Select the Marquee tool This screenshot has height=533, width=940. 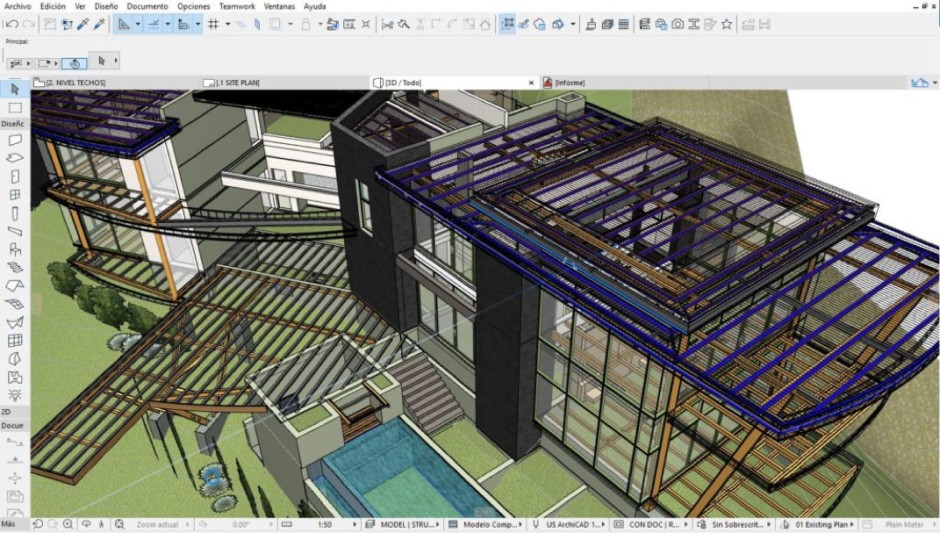(15, 107)
